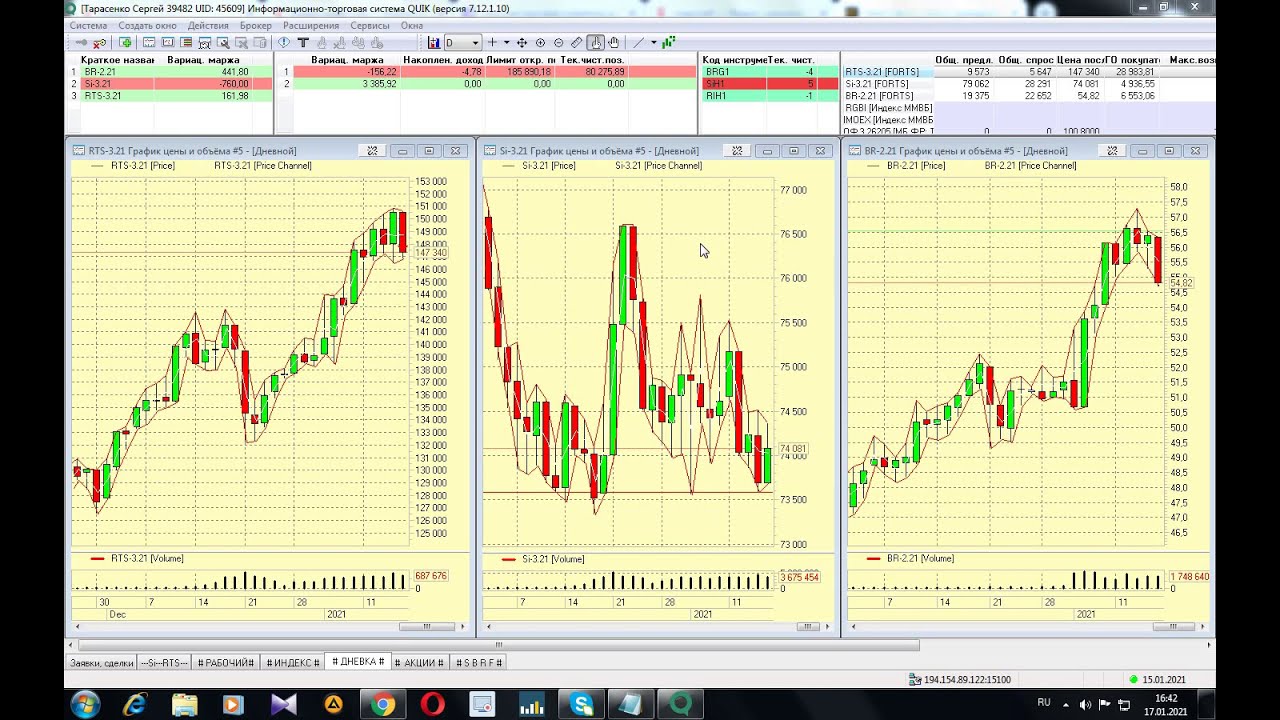
Task: Select RTS-3.21 row in margin table
Action: pos(168,96)
